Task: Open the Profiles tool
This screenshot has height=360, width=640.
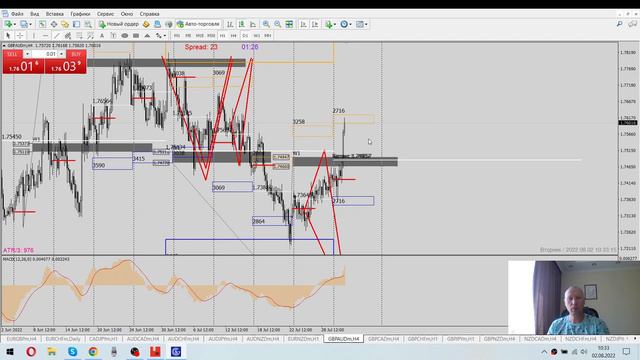Action: click(x=24, y=24)
